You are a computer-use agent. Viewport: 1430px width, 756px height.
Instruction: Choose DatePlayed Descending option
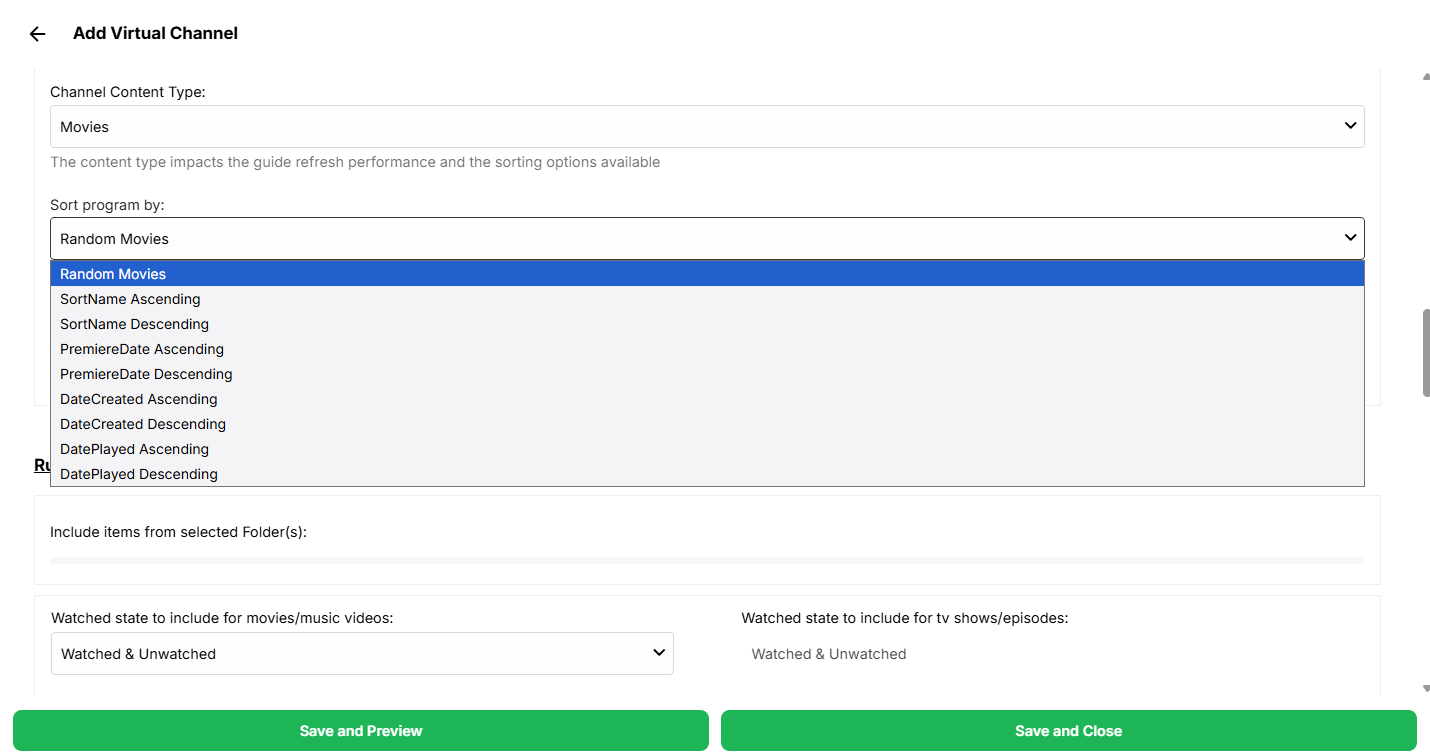click(x=139, y=474)
